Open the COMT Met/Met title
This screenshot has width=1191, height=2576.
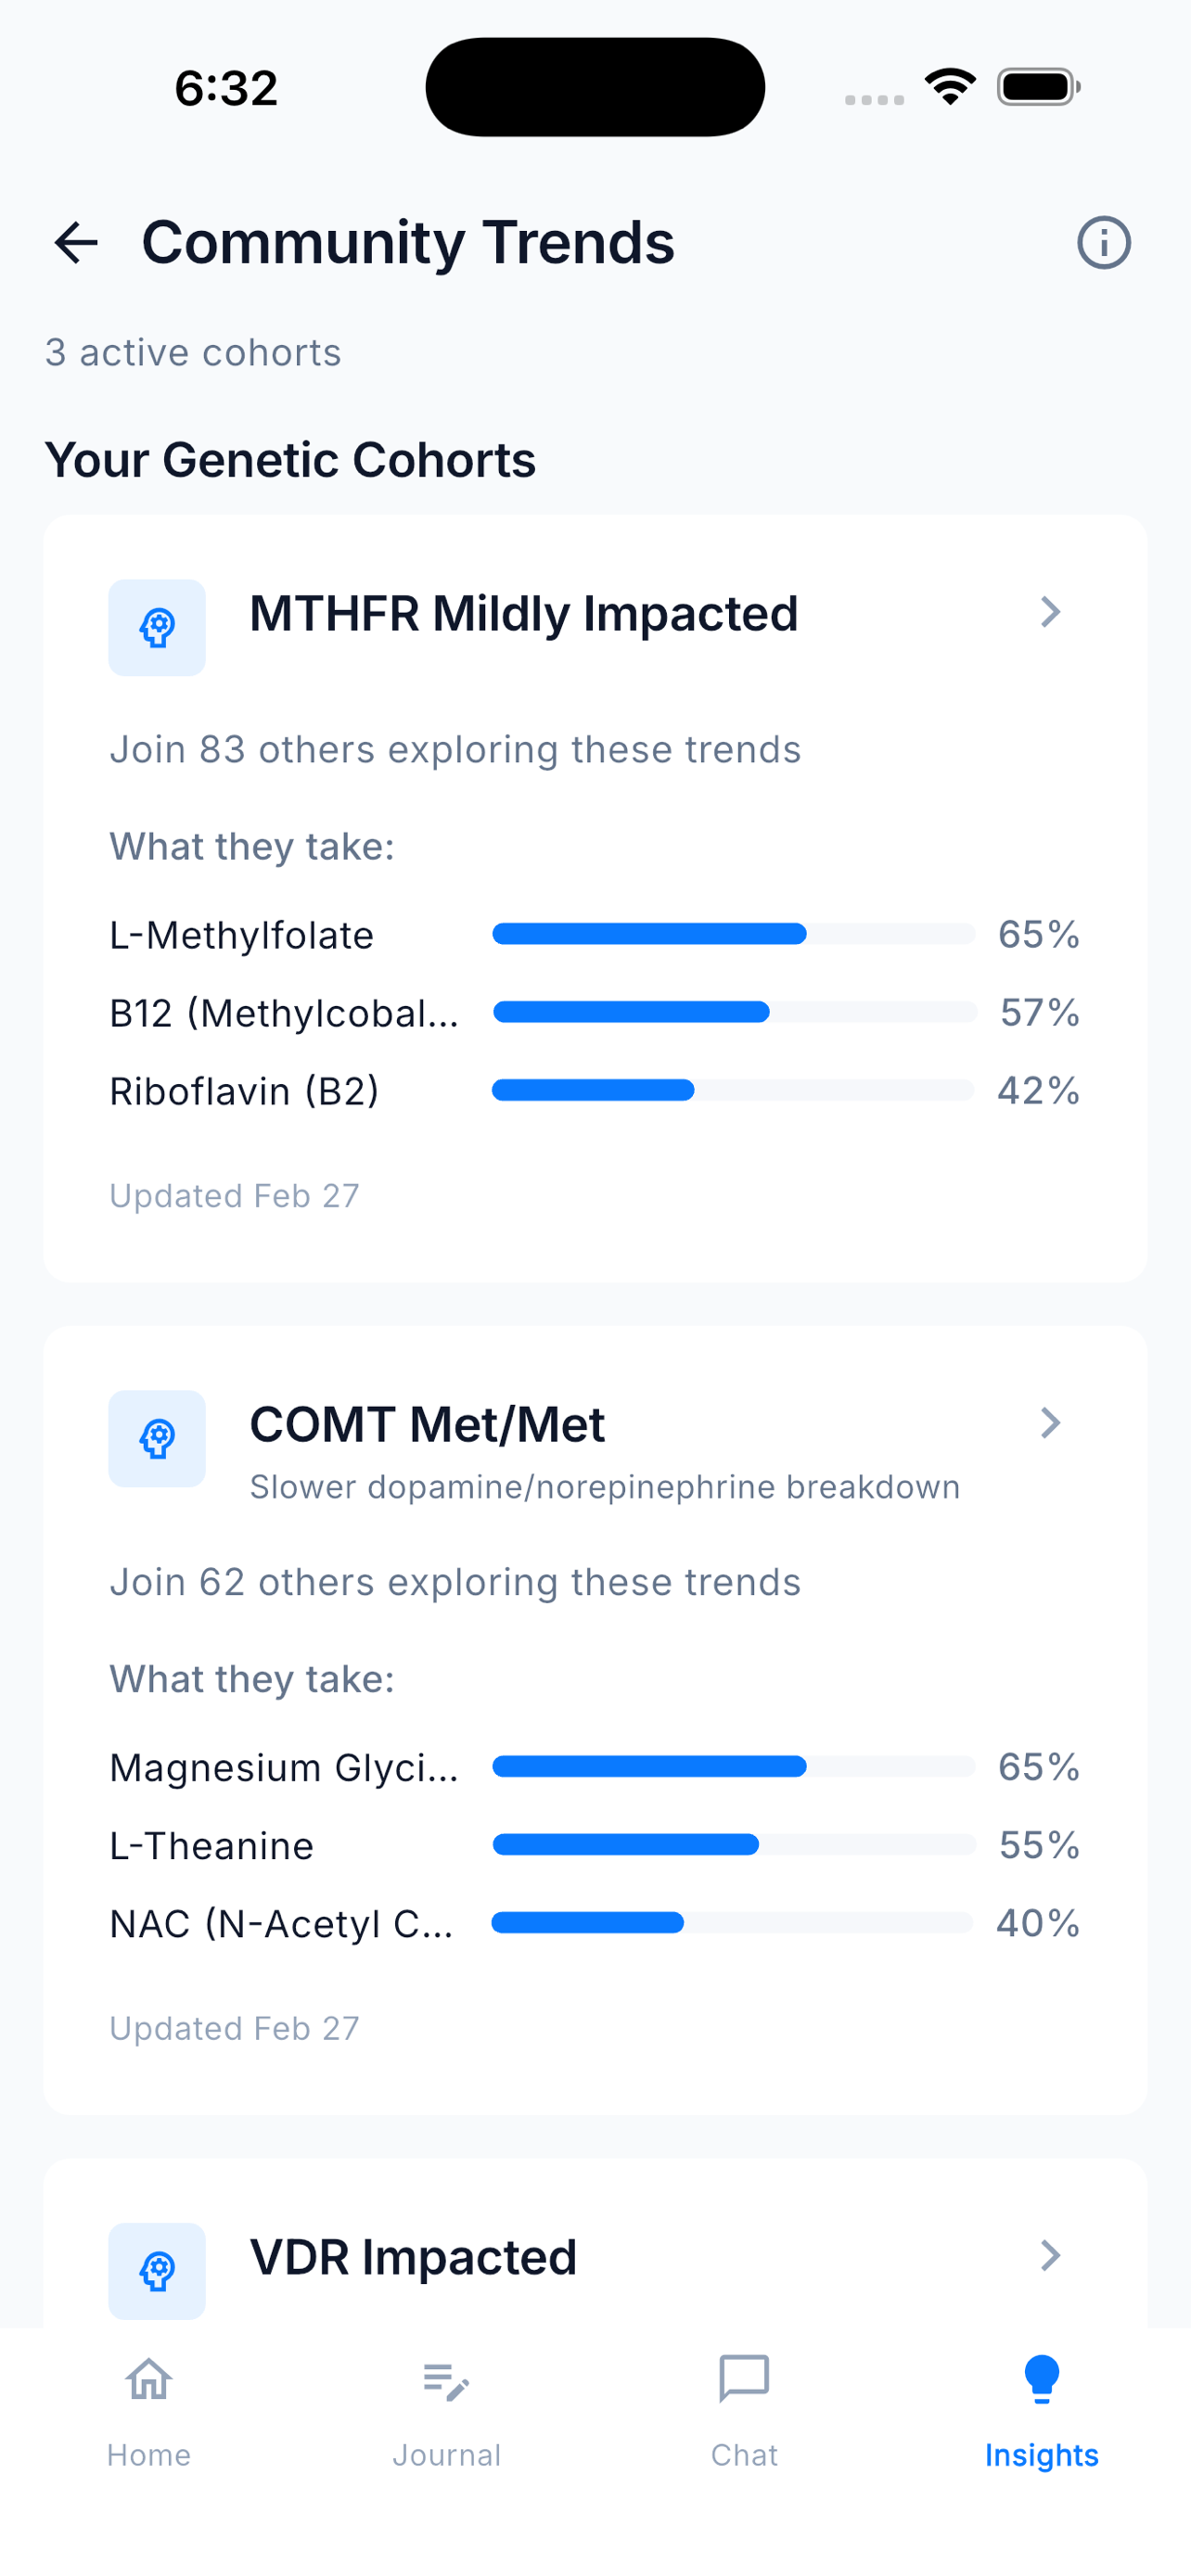pos(427,1425)
